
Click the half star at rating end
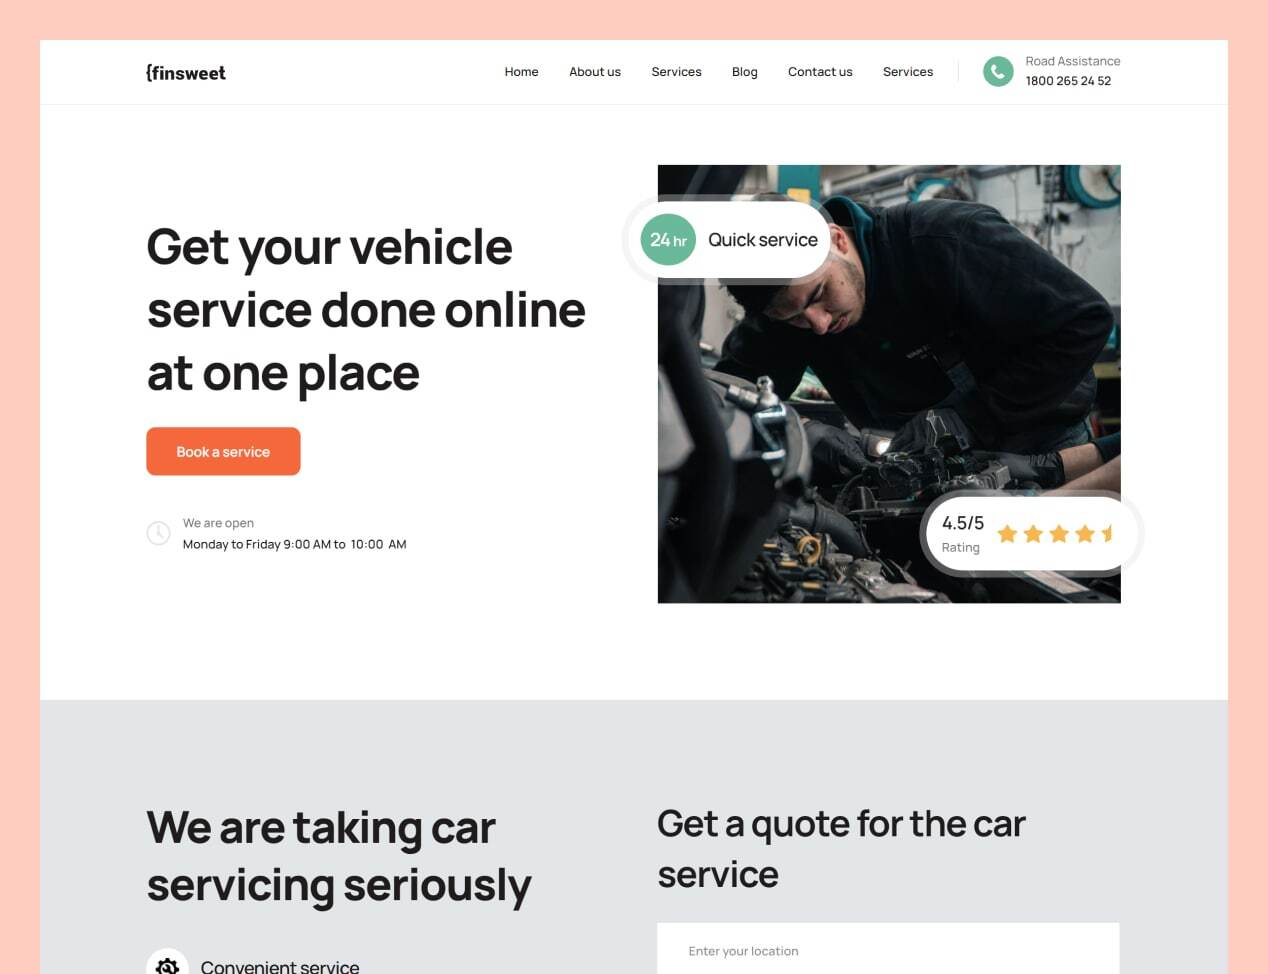click(x=1108, y=533)
